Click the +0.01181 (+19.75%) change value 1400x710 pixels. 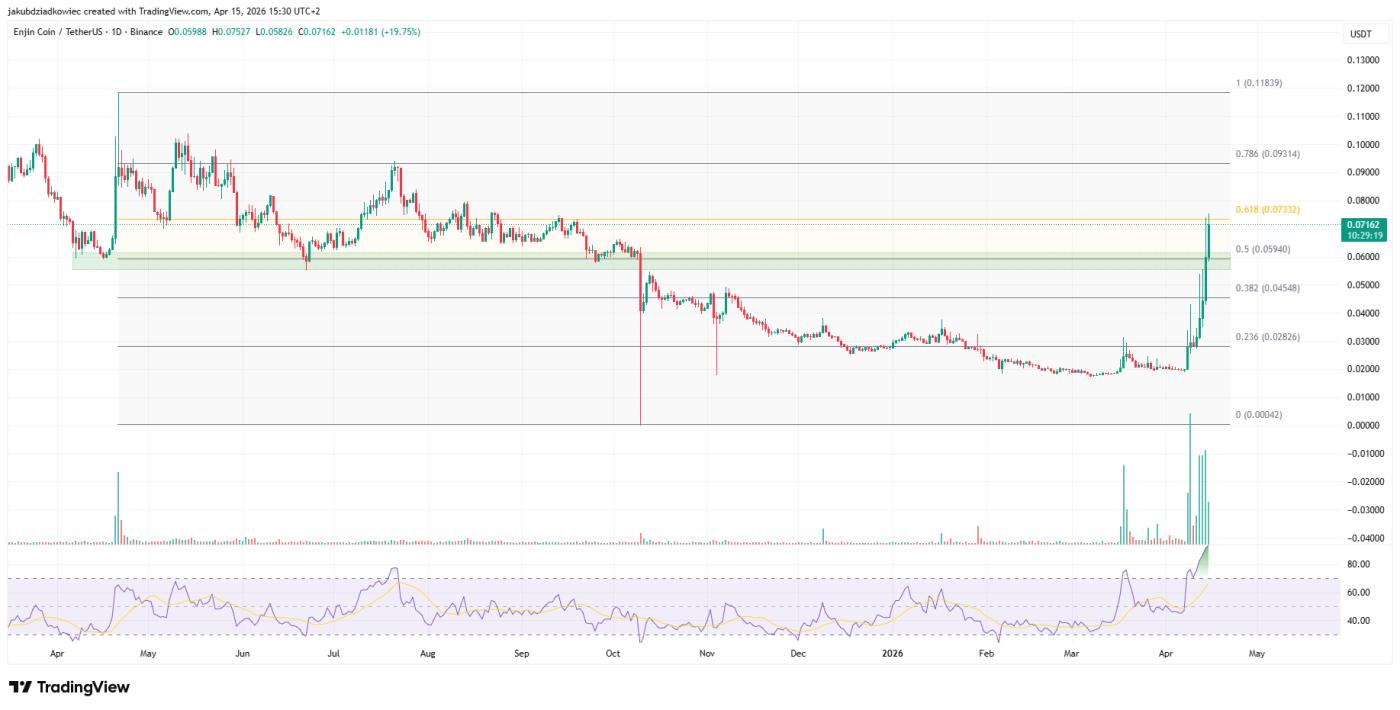(380, 32)
